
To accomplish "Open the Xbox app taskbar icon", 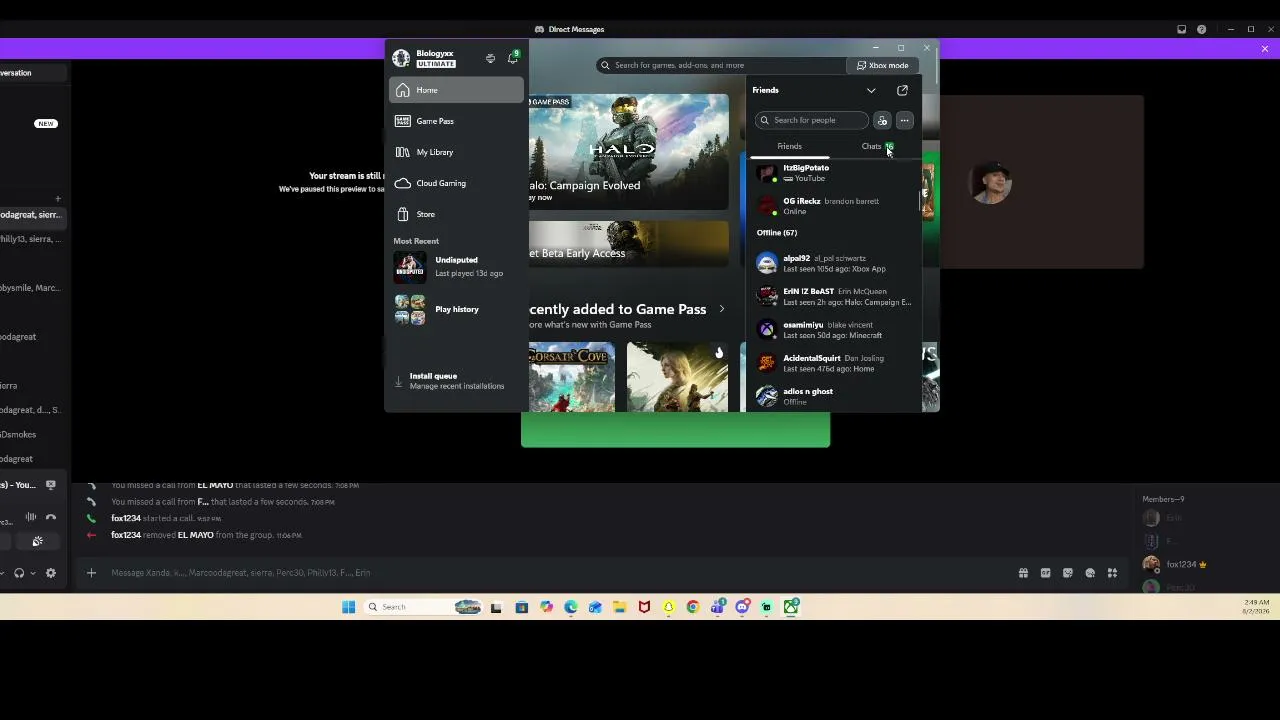I will tap(791, 607).
